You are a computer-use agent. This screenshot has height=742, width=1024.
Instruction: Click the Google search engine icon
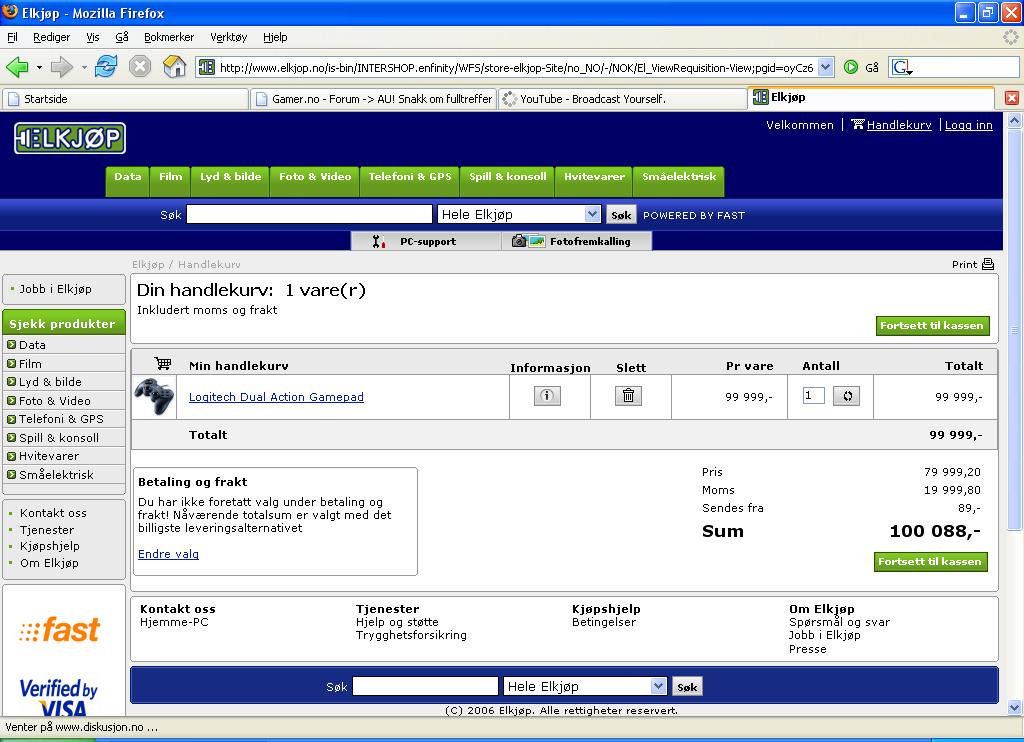[x=902, y=67]
